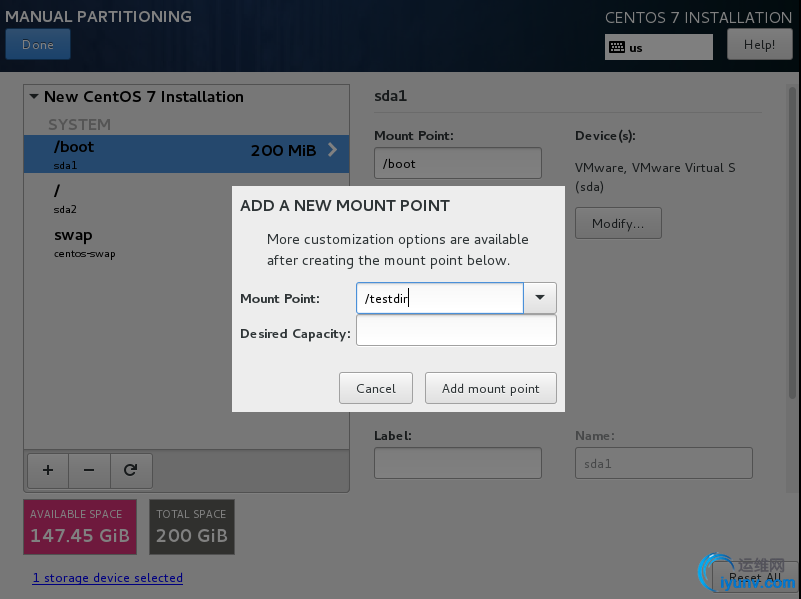Click the Add mount point button
The image size is (801, 599).
coord(490,388)
